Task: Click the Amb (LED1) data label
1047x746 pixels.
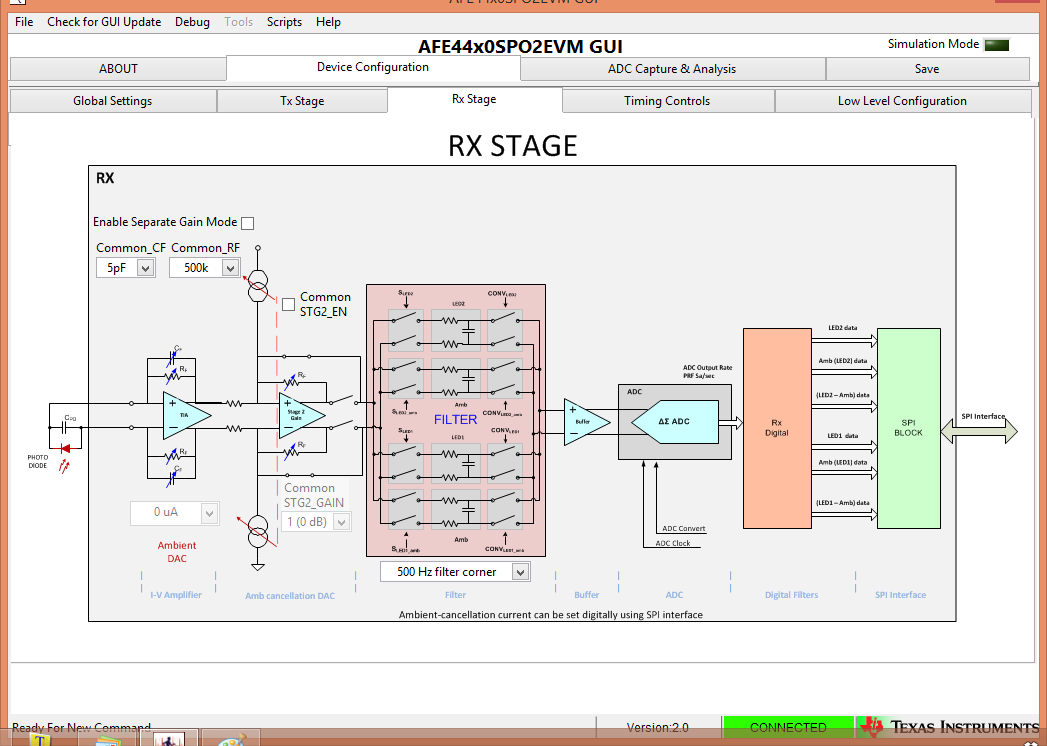Action: pyautogui.click(x=843, y=462)
